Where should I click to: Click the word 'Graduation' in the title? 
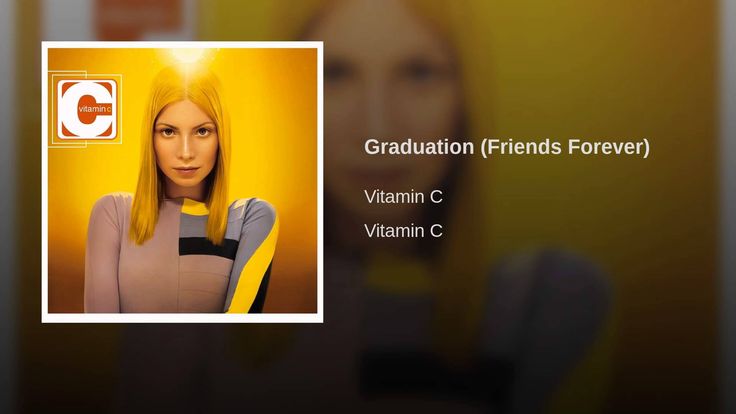tap(419, 147)
